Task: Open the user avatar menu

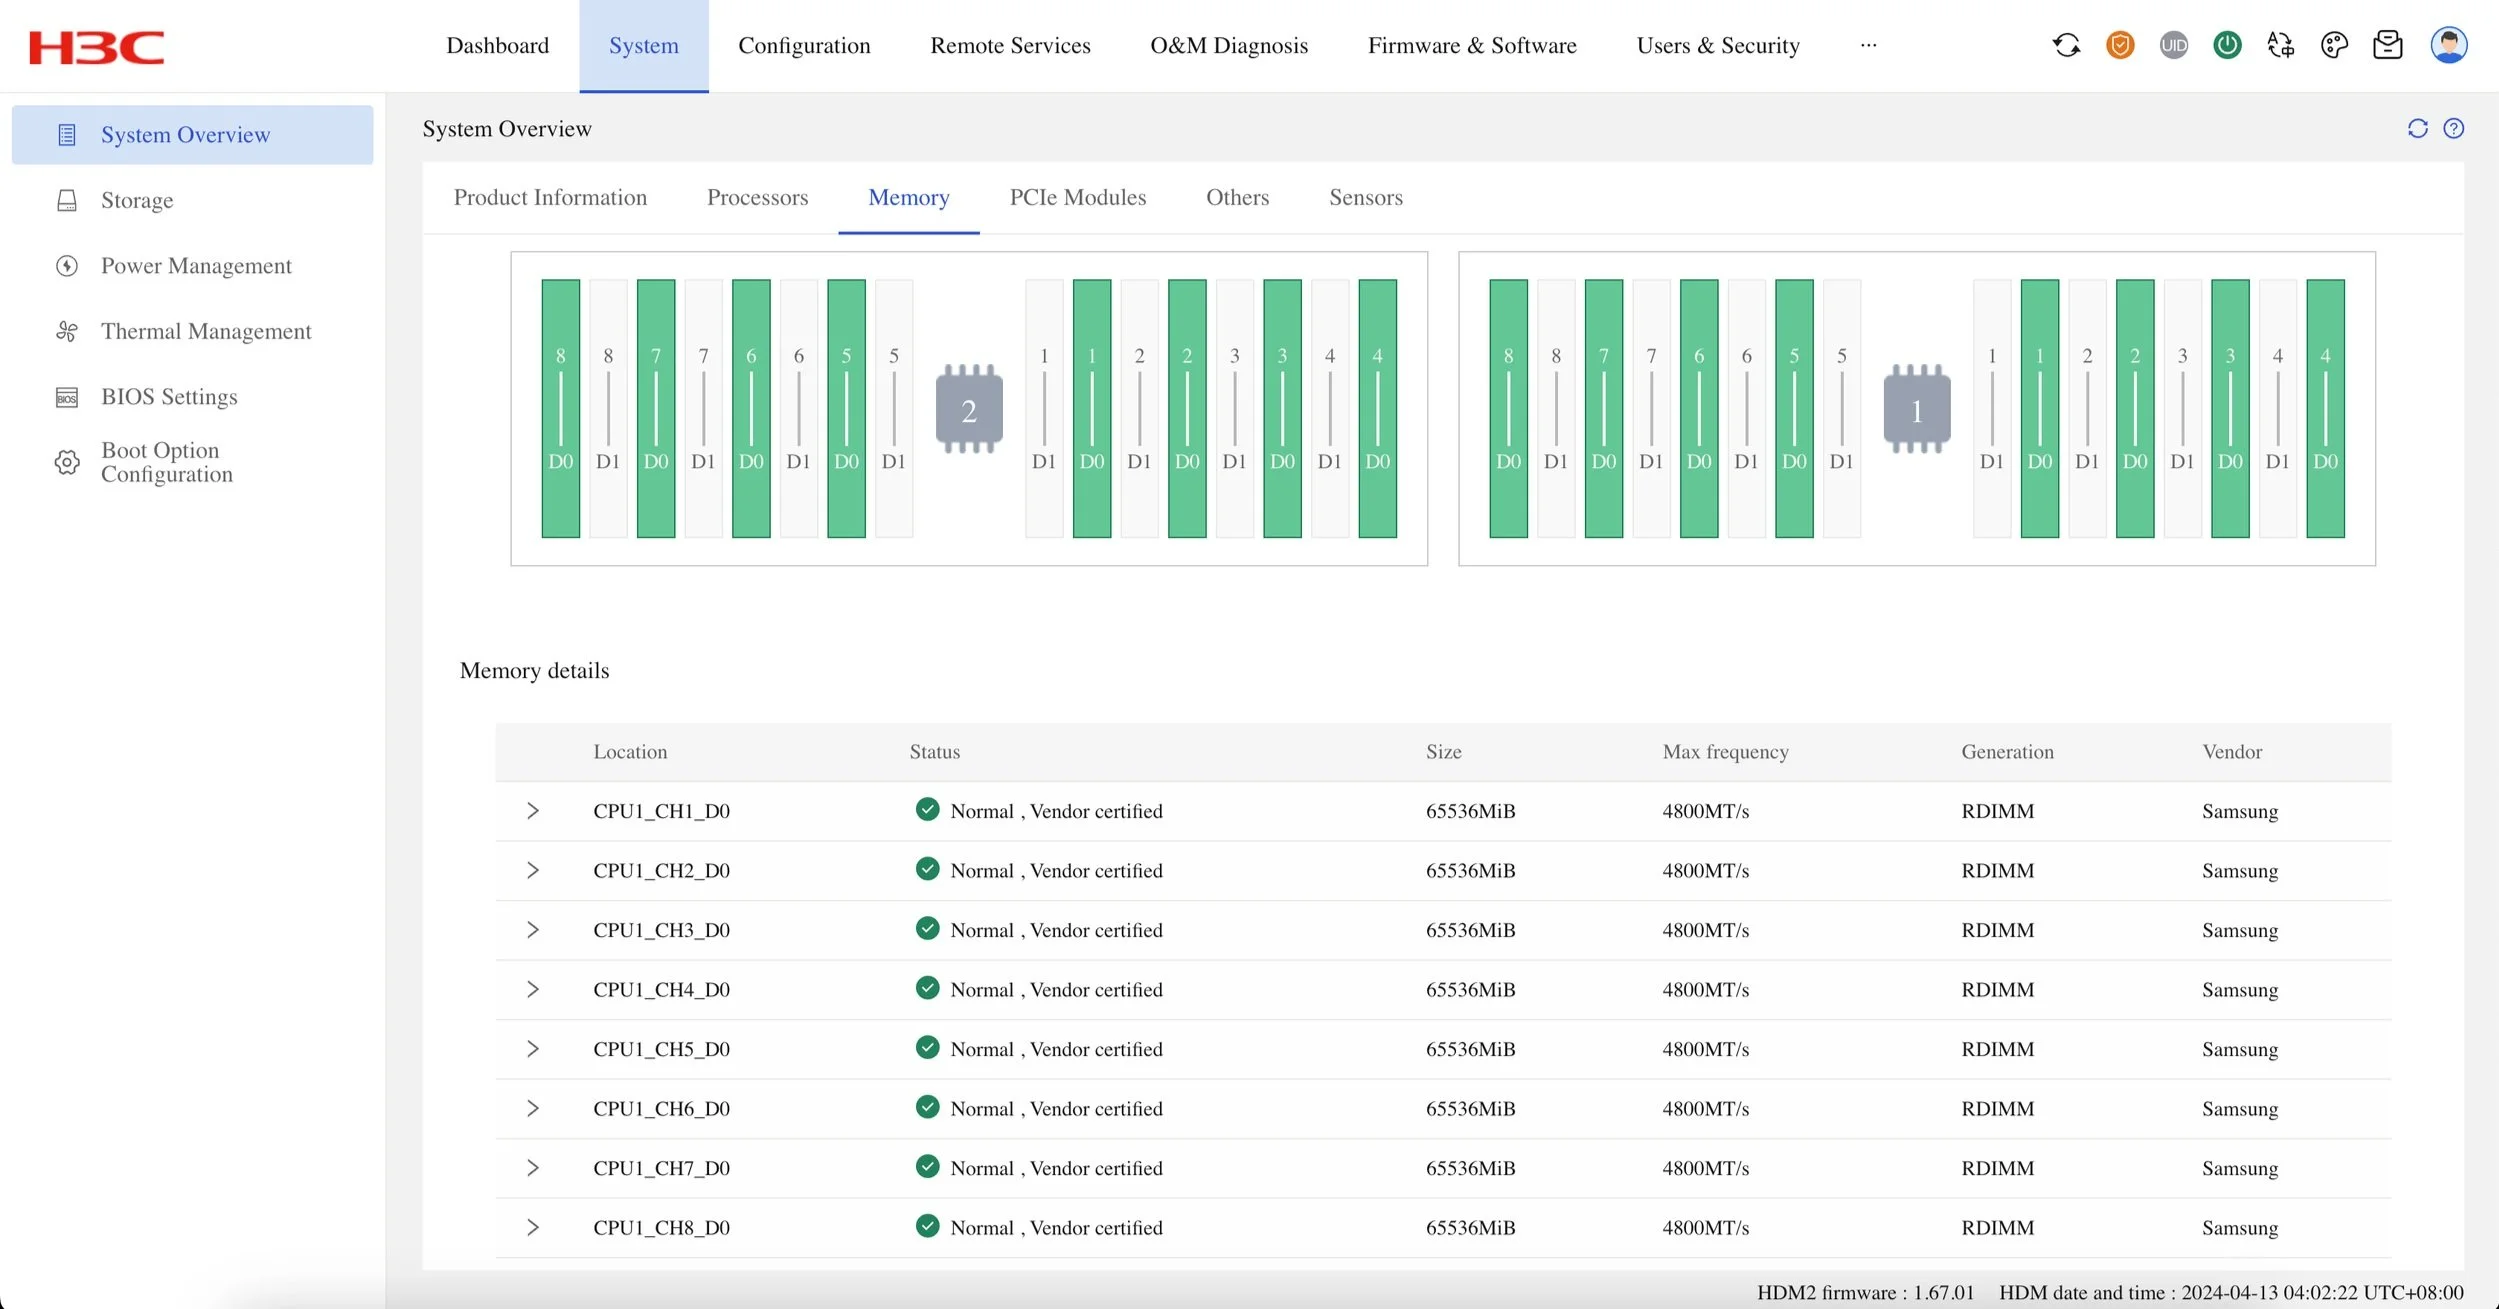Action: [x=2448, y=45]
